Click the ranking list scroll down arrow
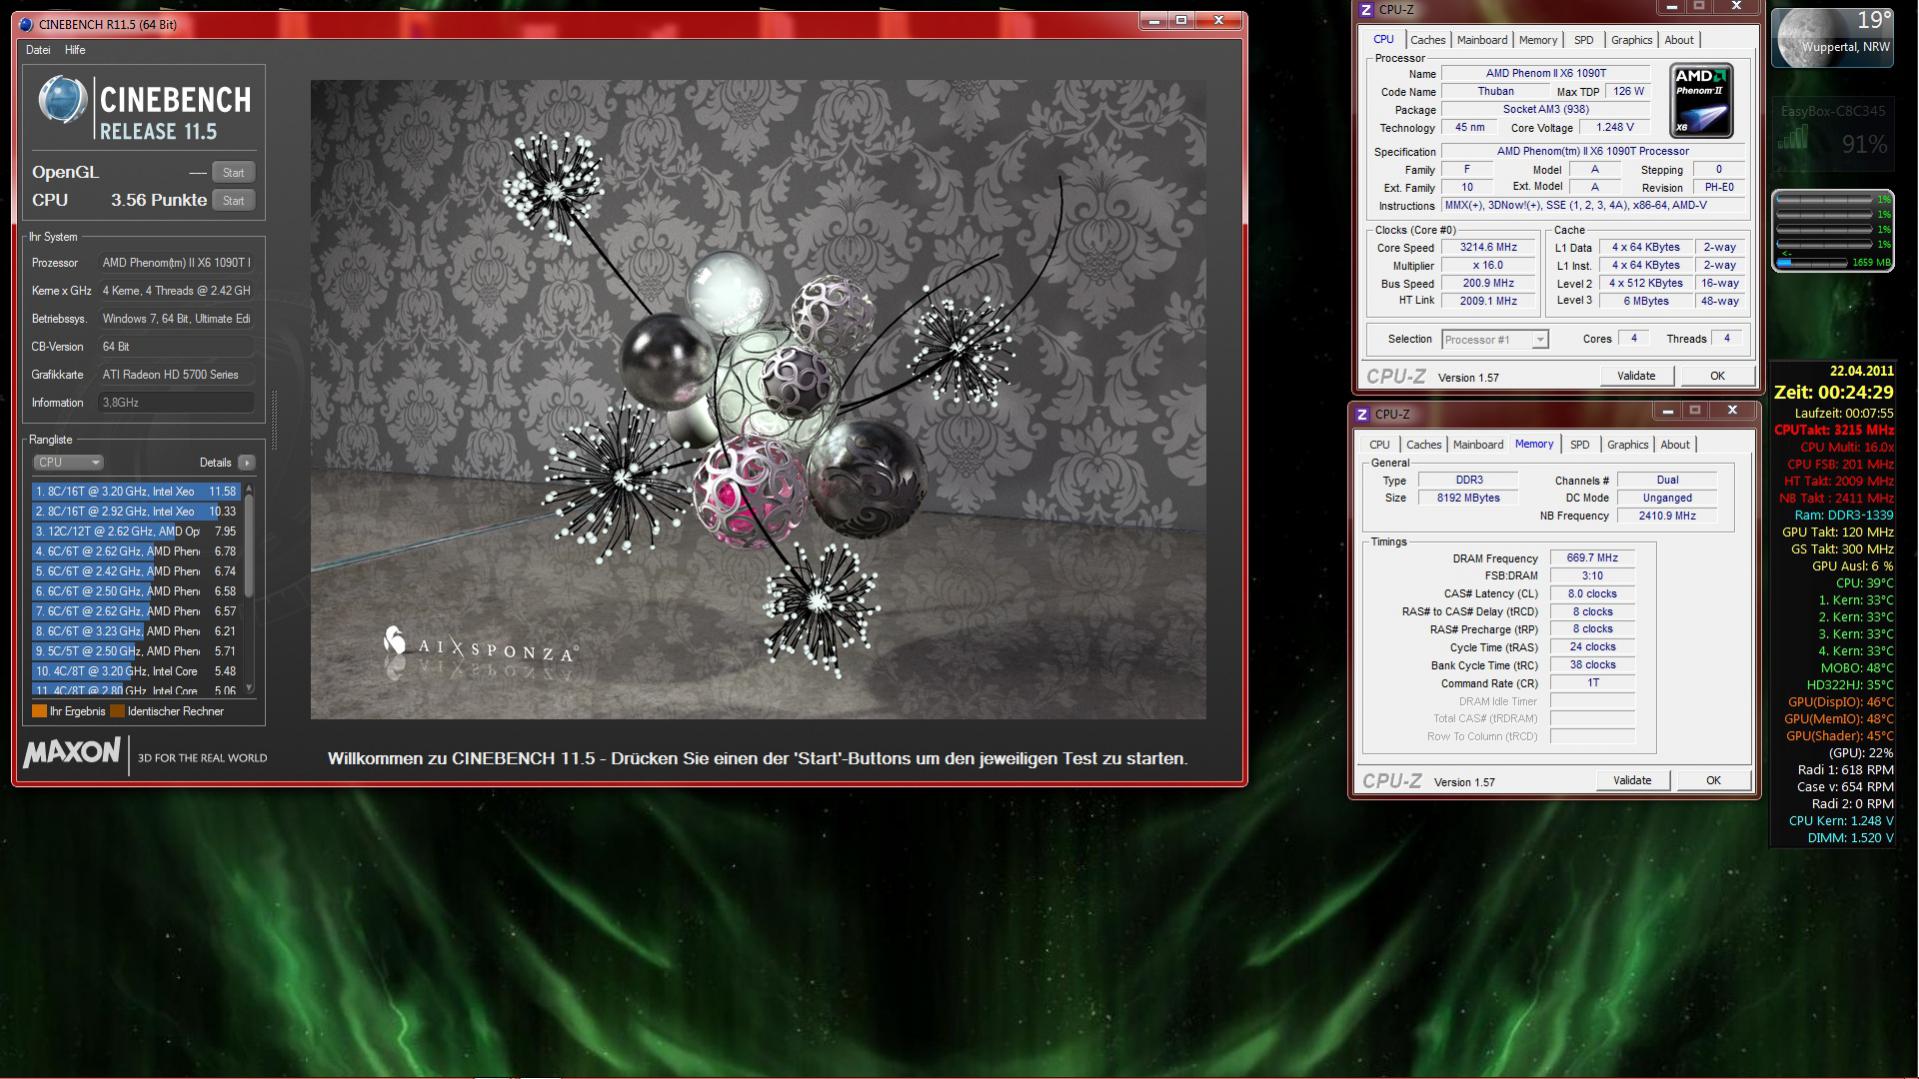The image size is (1919, 1079). pos(249,689)
